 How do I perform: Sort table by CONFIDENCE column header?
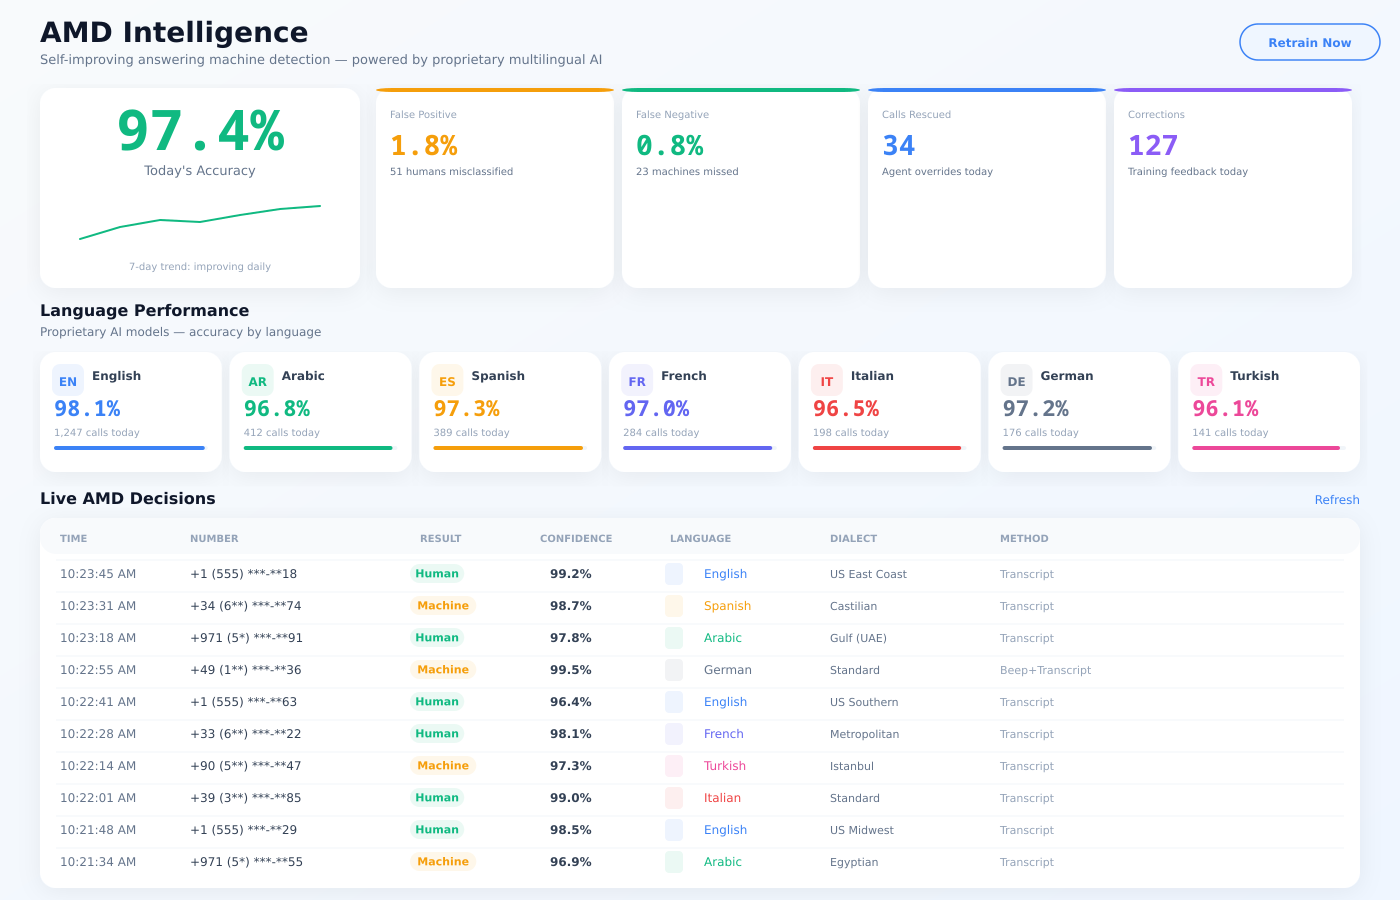[576, 539]
